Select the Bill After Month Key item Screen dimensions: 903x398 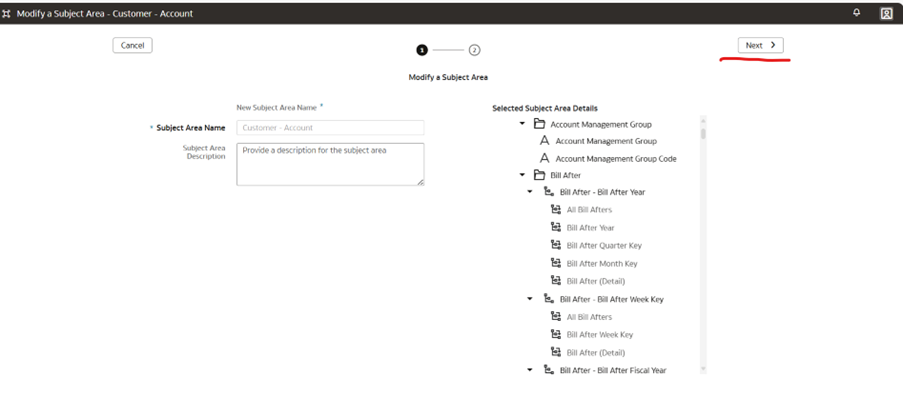click(x=602, y=263)
